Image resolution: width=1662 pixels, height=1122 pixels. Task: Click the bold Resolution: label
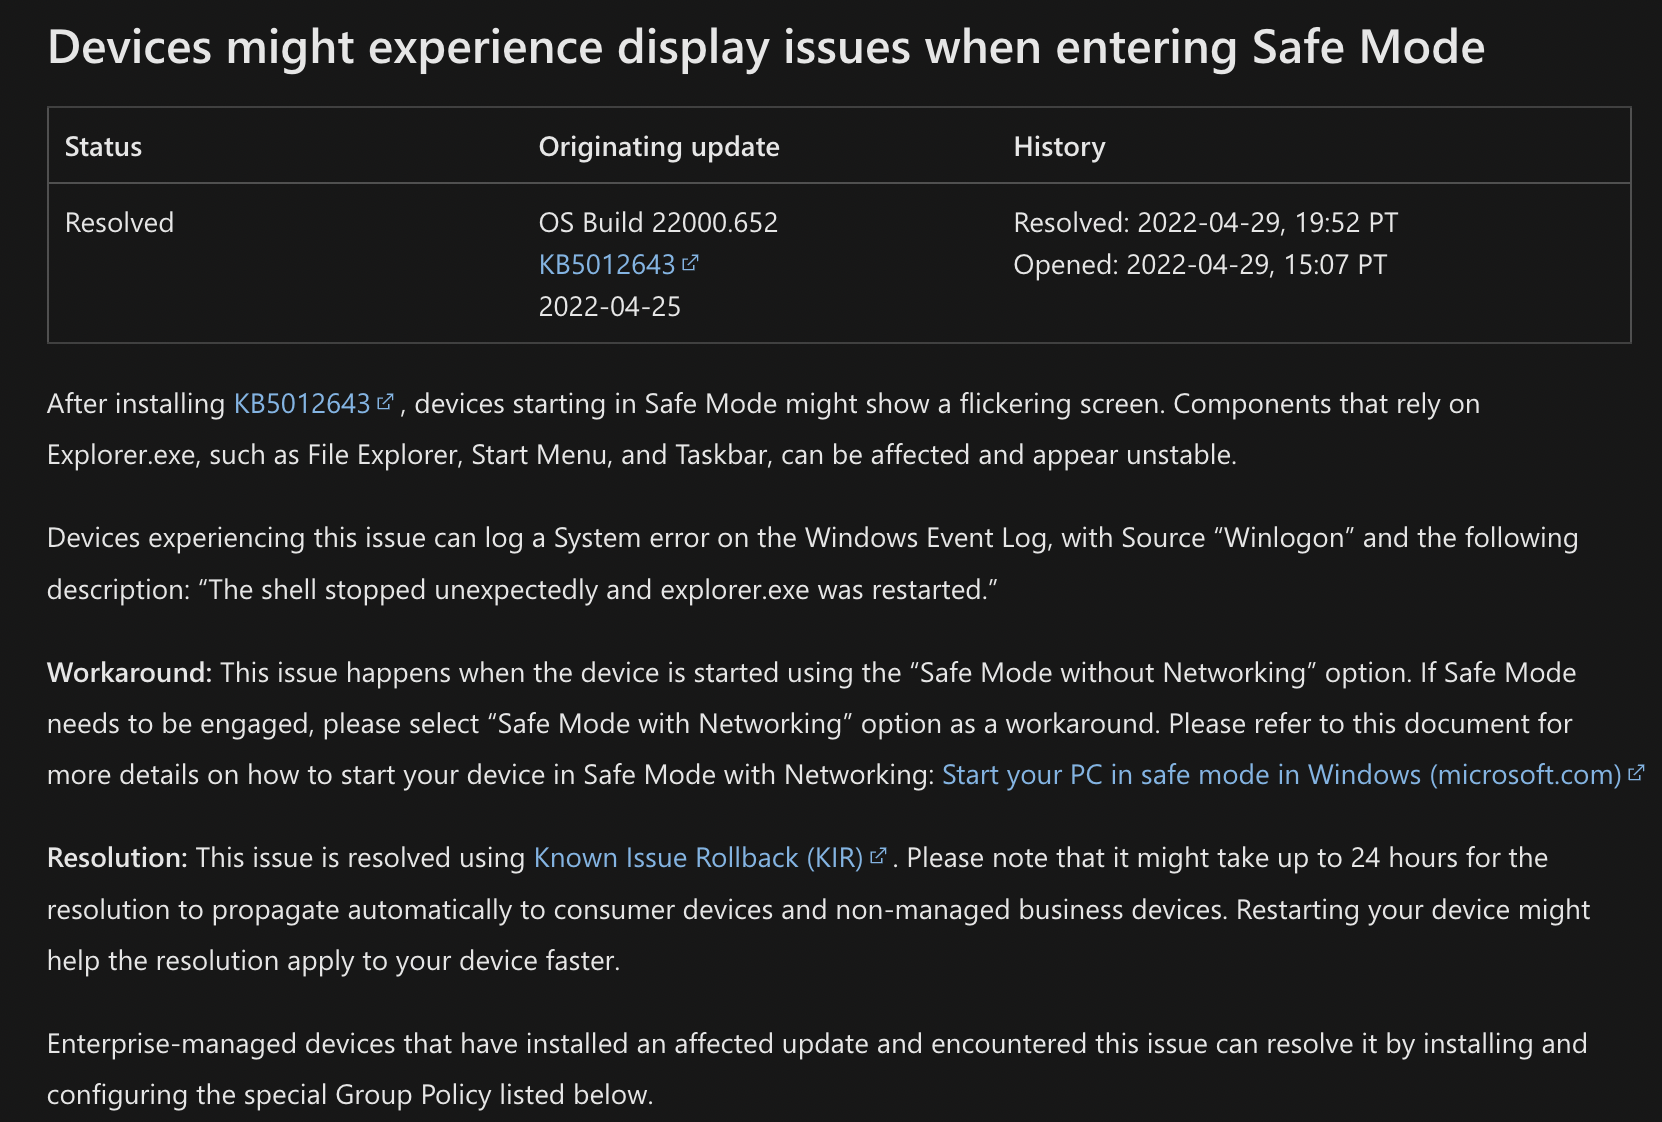click(x=118, y=857)
